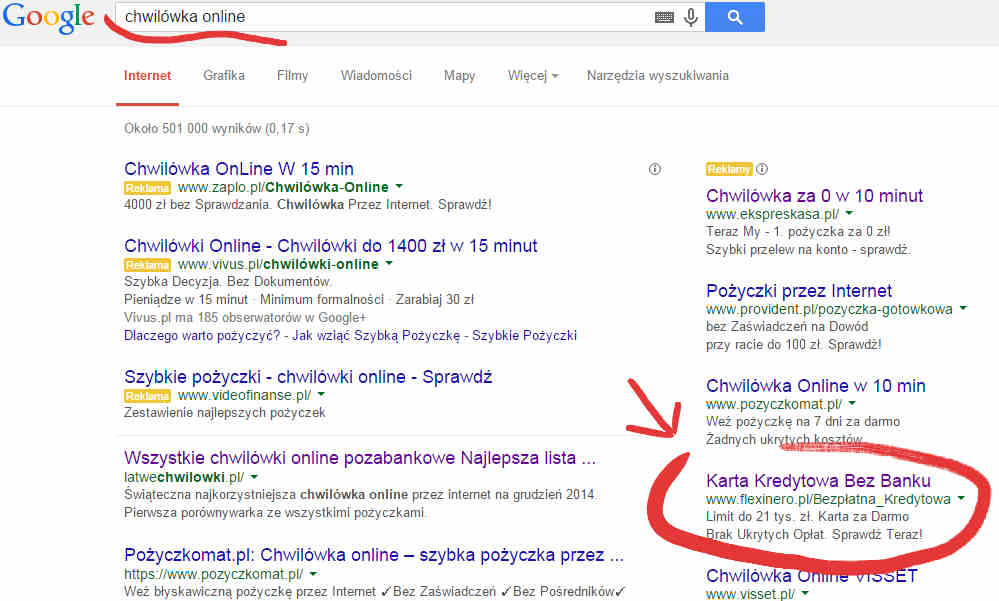Image resolution: width=999 pixels, height=601 pixels.
Task: Click the microphone voice search icon
Action: click(x=691, y=17)
